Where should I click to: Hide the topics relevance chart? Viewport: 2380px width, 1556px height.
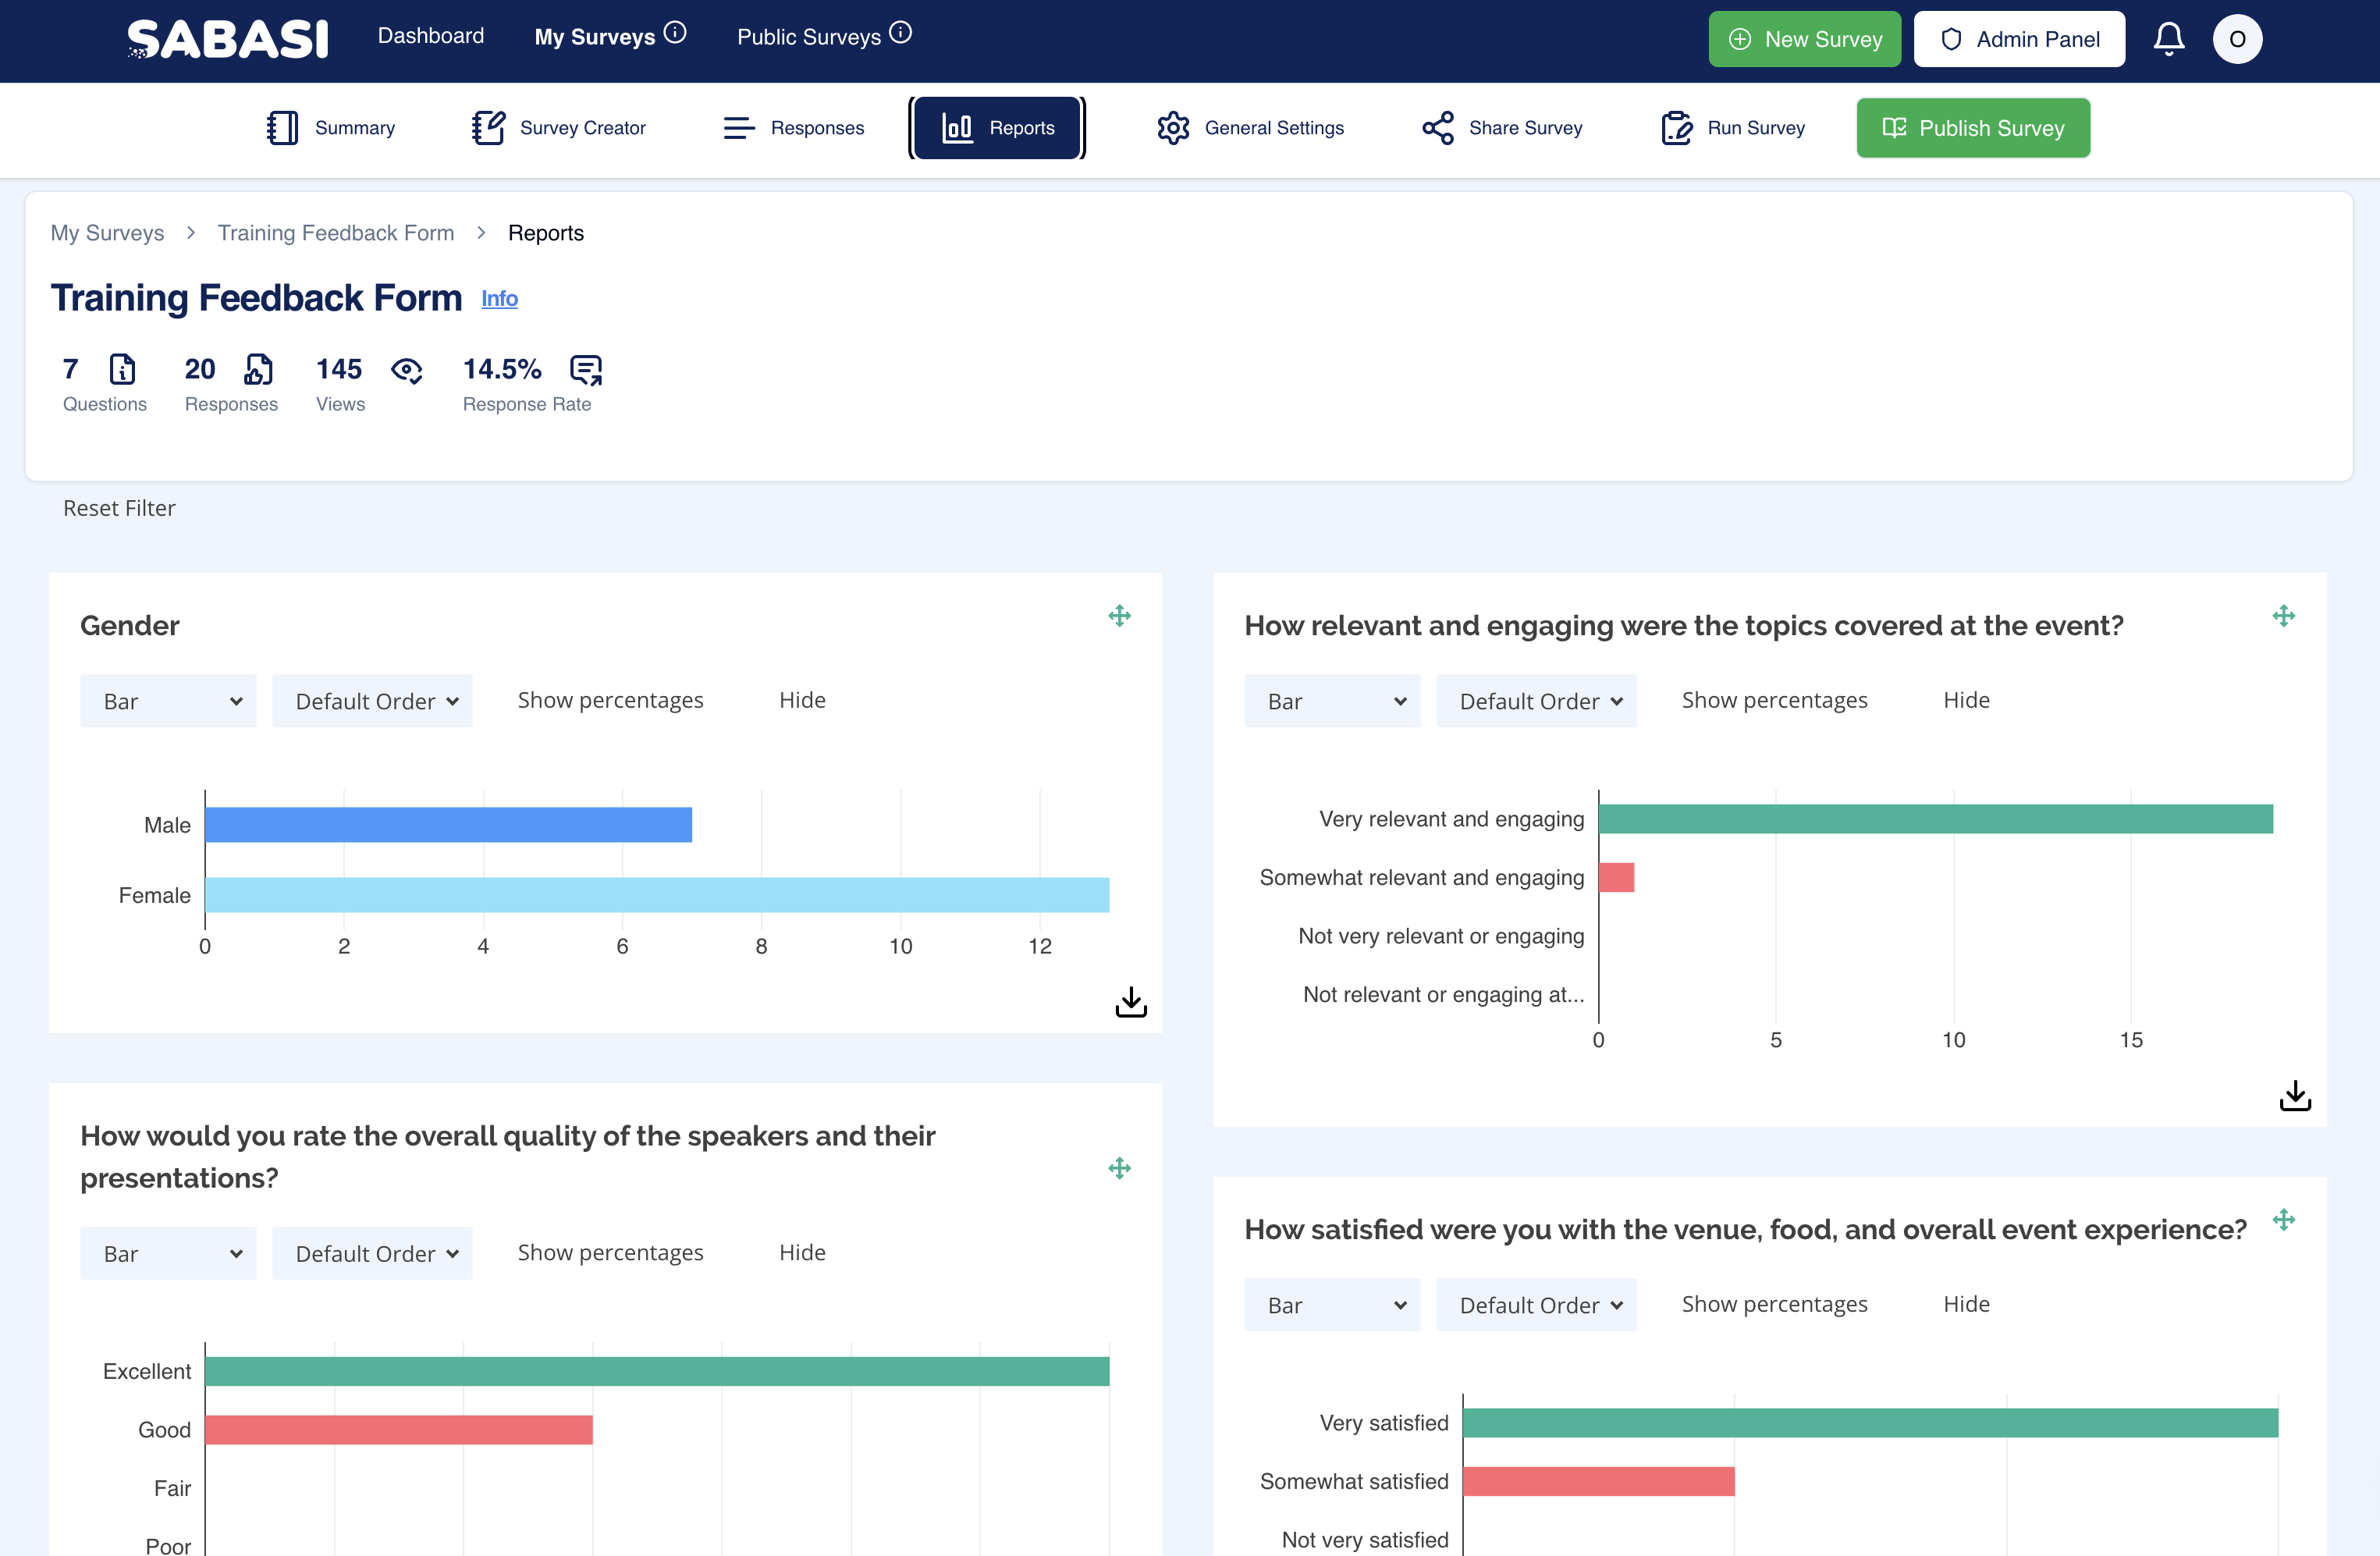[x=1966, y=700]
